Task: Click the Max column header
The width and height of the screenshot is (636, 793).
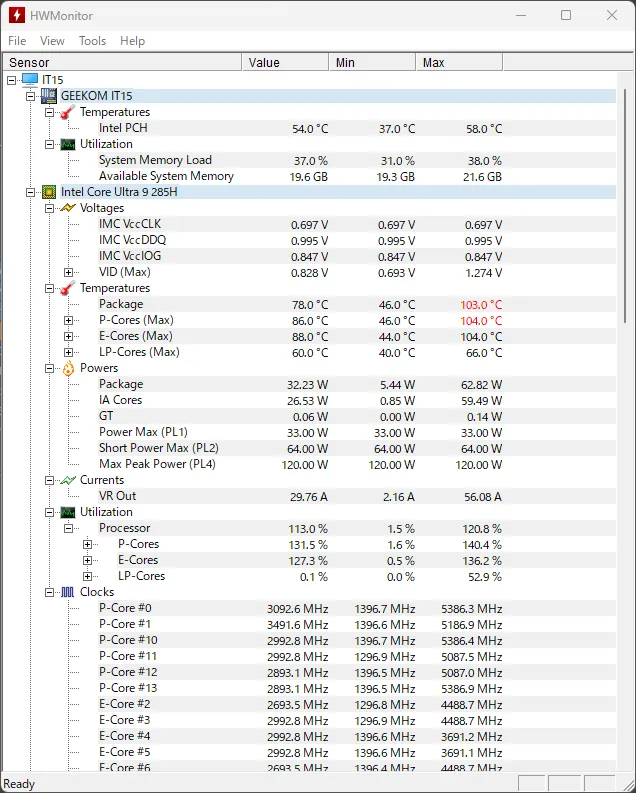Action: [x=459, y=62]
